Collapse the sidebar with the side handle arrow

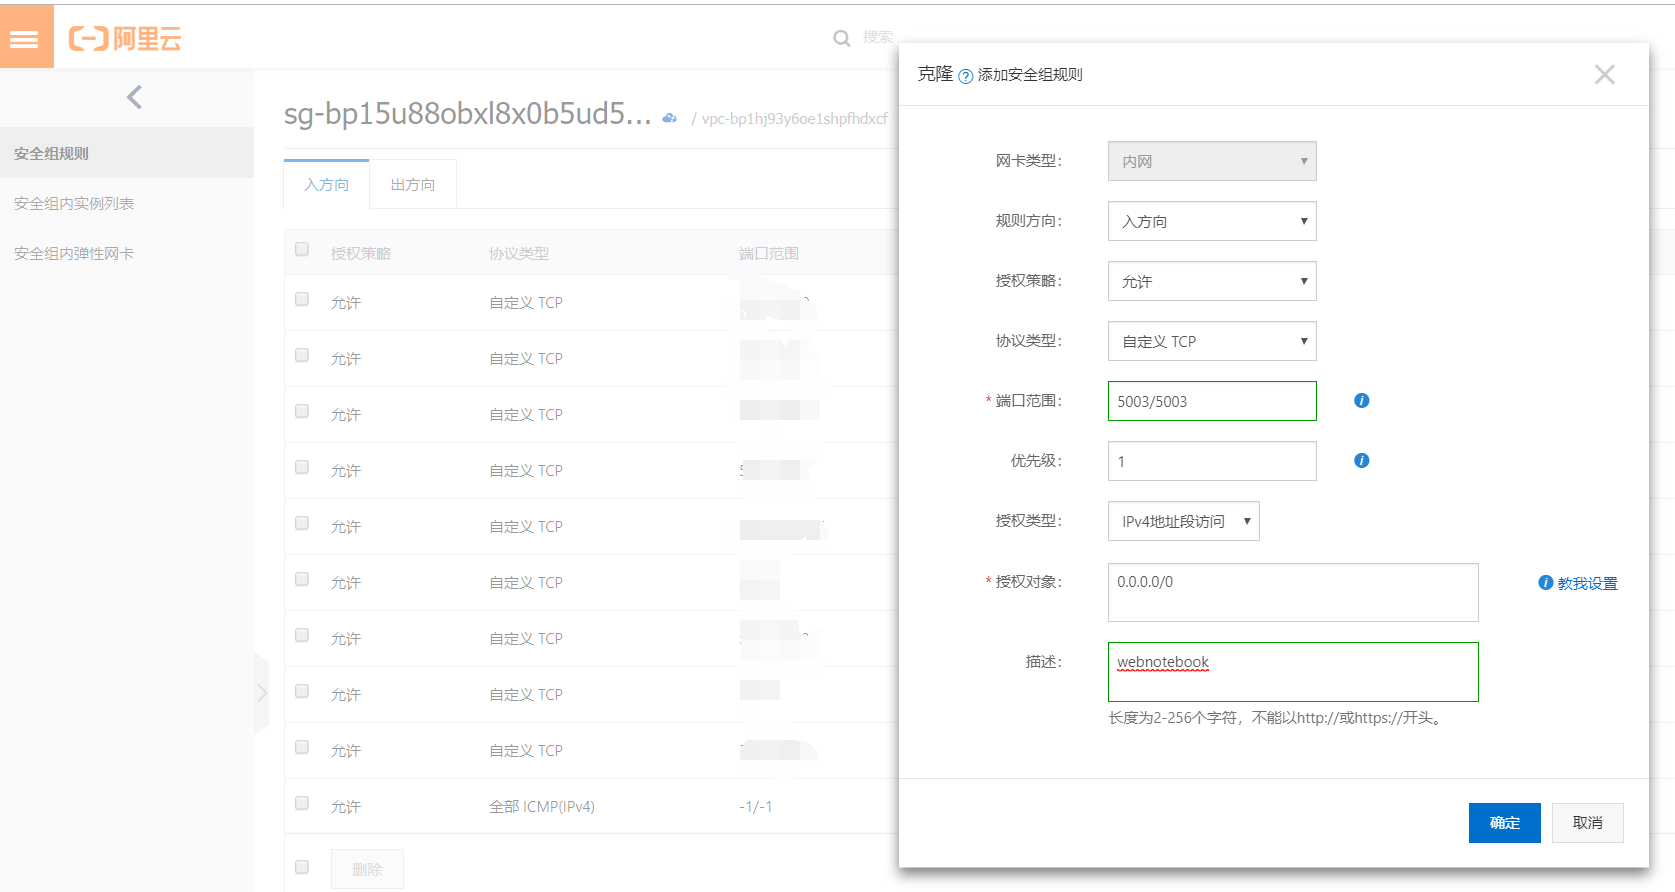(x=262, y=693)
